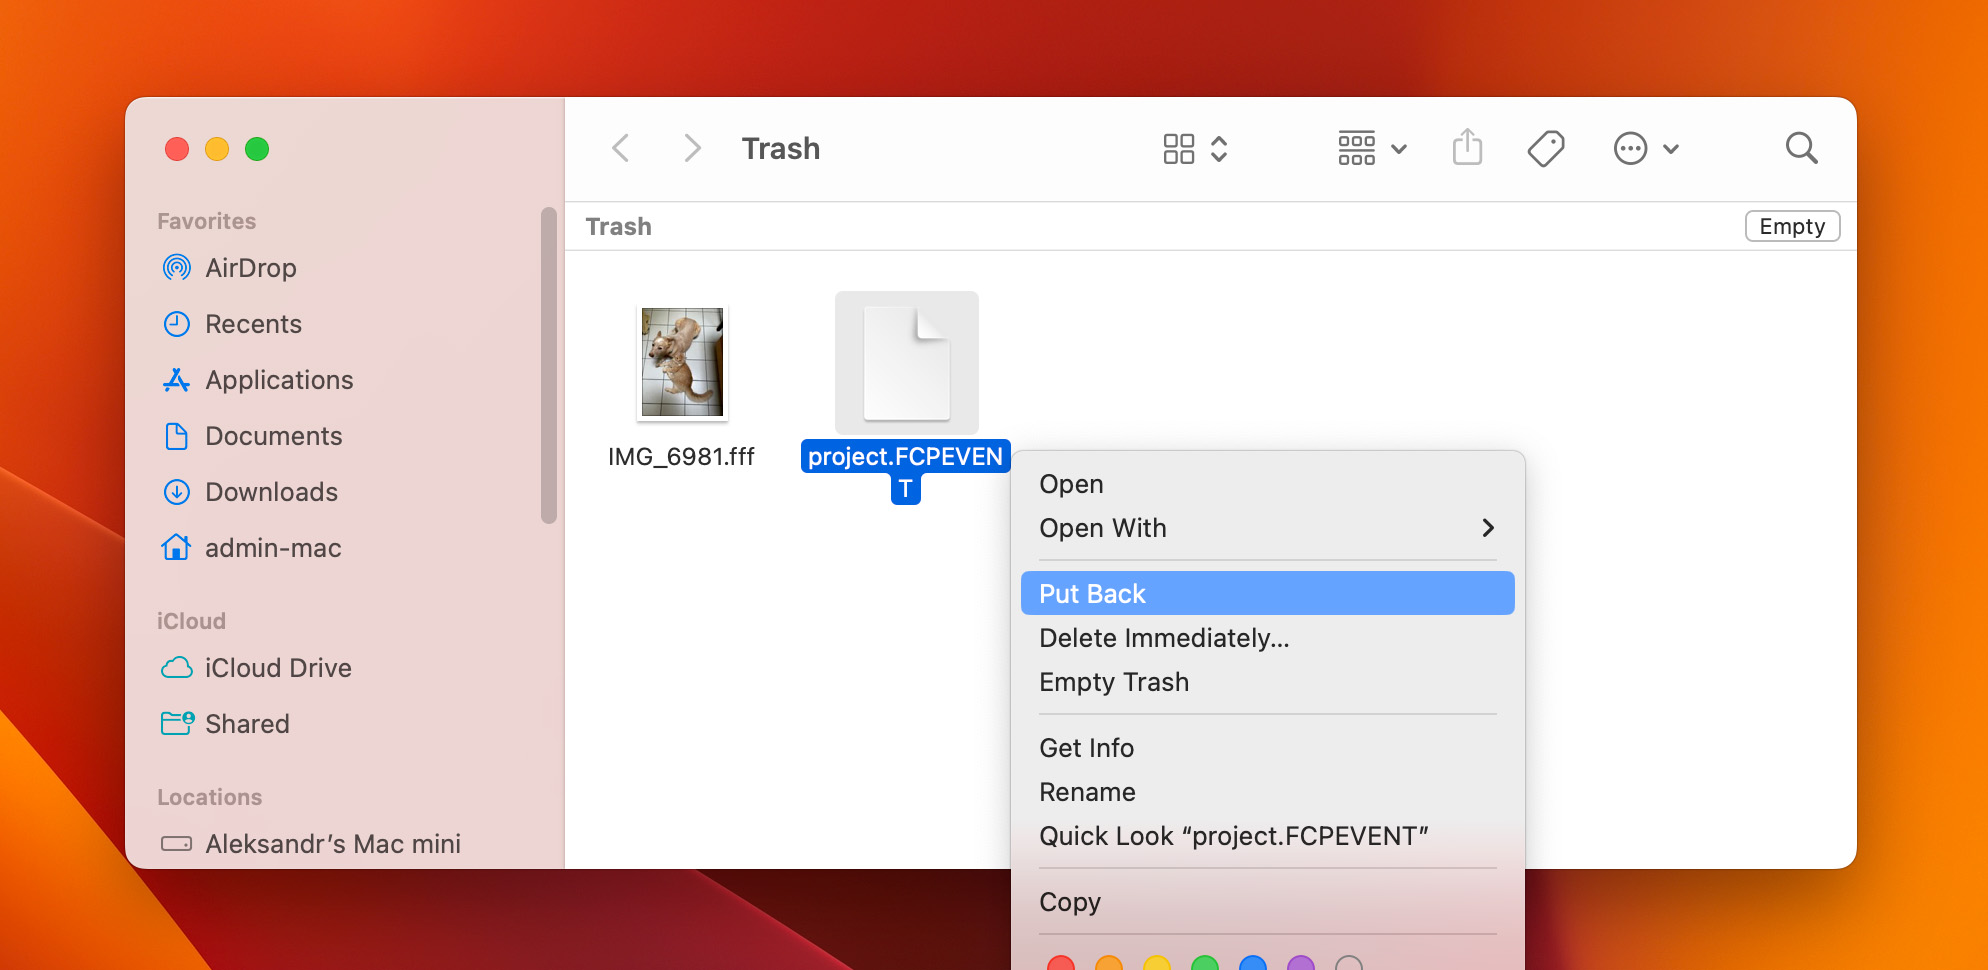Image resolution: width=1988 pixels, height=970 pixels.
Task: Click the Share toolbar icon
Action: [x=1467, y=148]
